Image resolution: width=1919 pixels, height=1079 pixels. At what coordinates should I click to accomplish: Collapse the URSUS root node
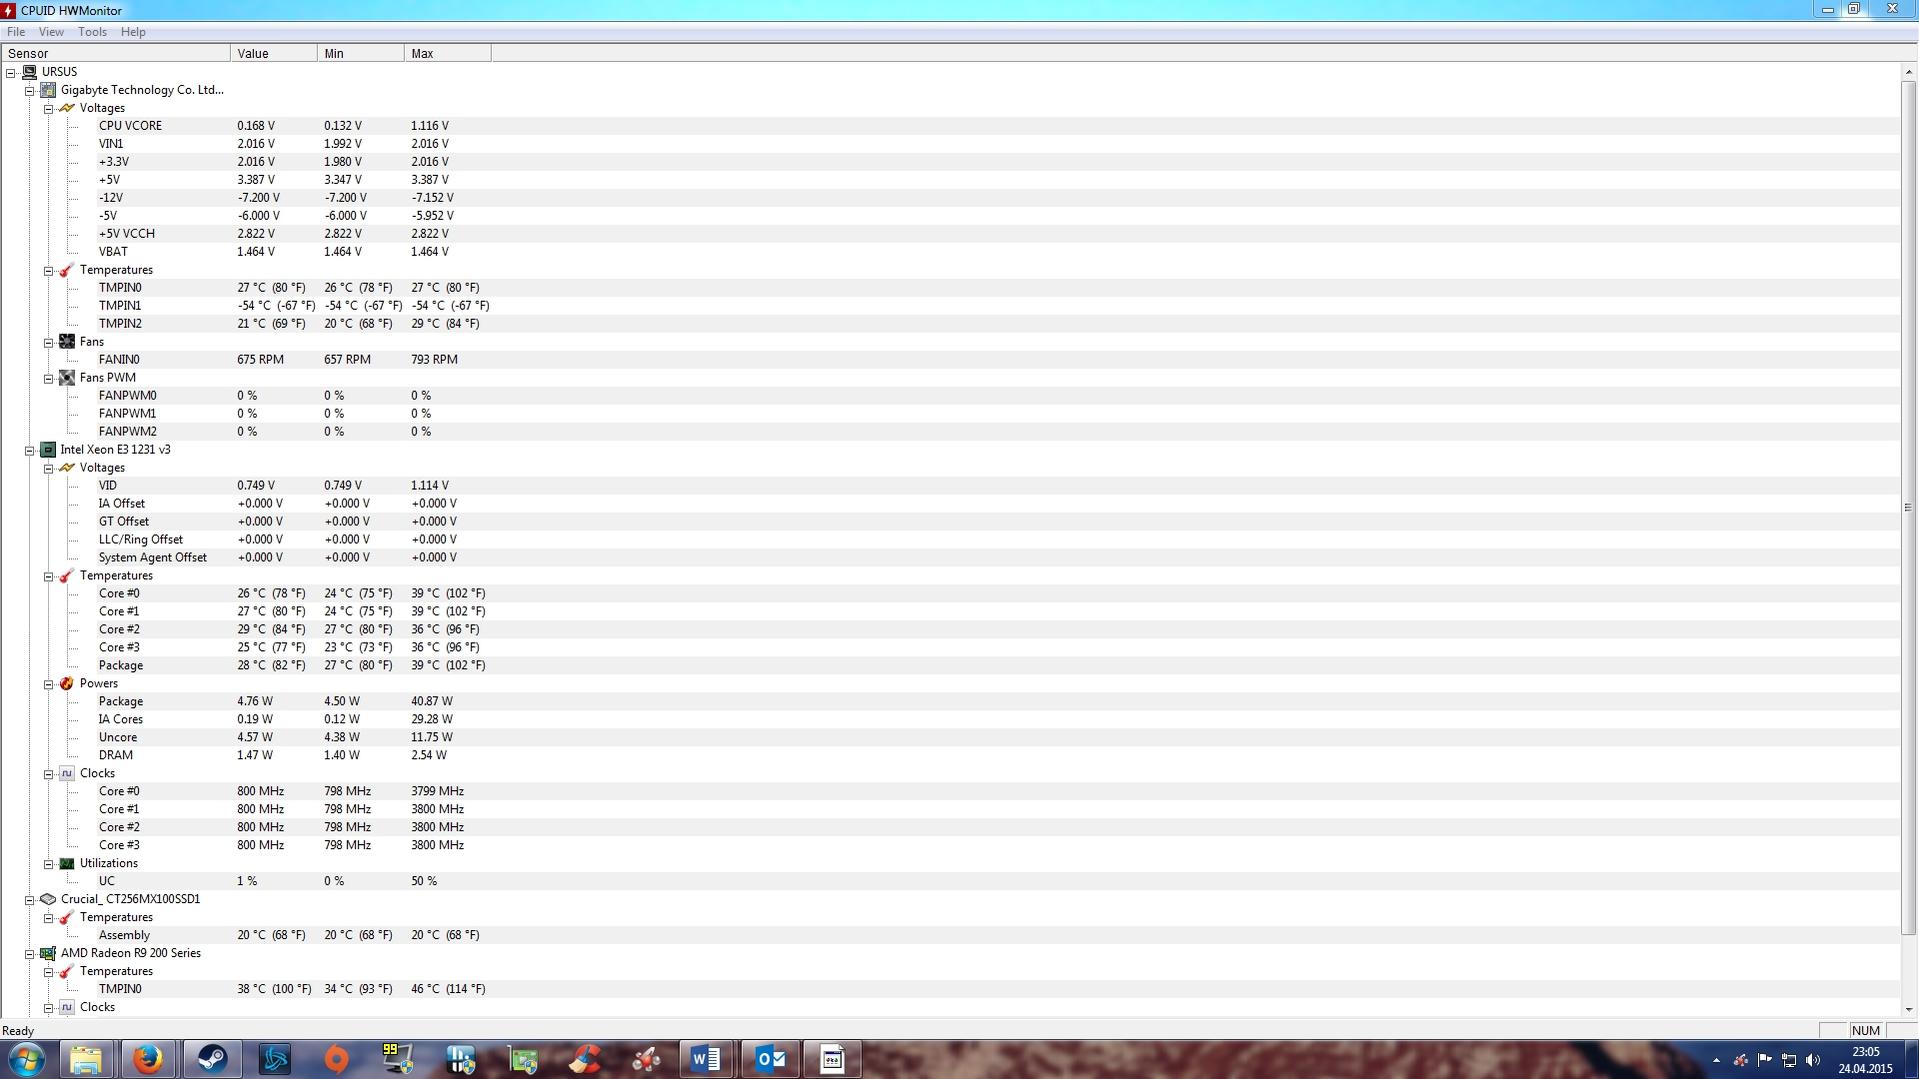pos(11,73)
